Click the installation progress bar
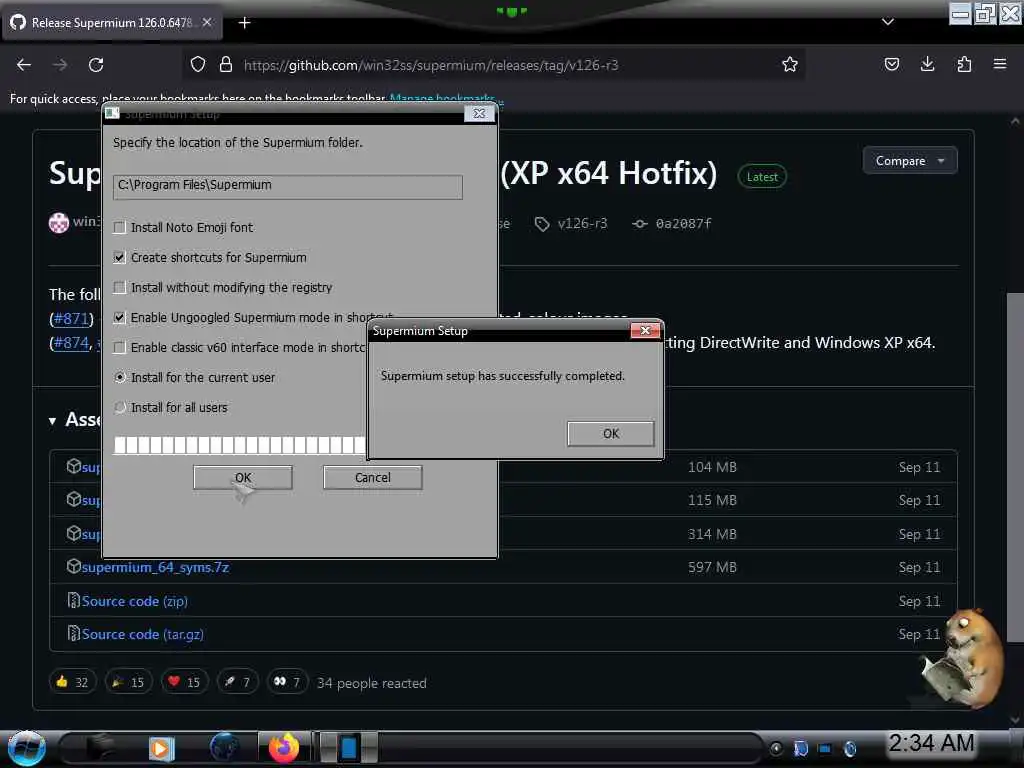The image size is (1024, 768). click(240, 445)
